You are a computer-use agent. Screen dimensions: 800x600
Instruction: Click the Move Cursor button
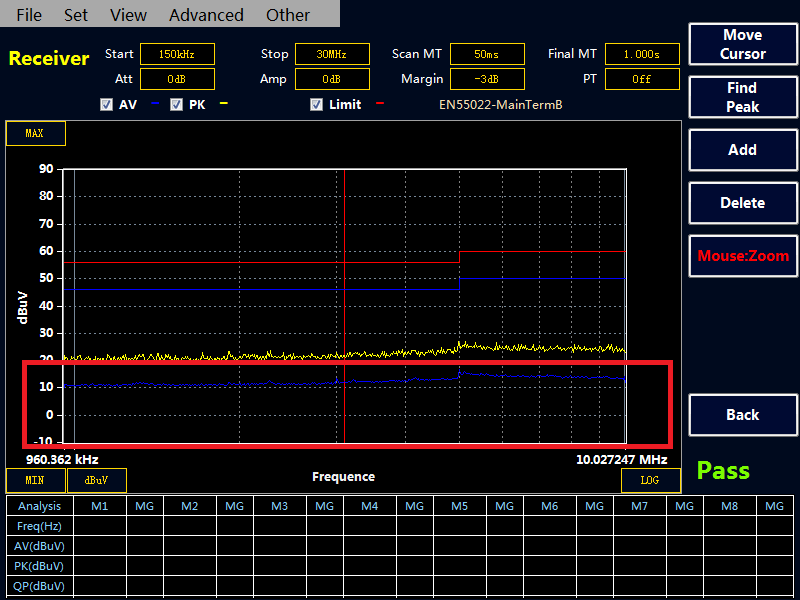742,45
